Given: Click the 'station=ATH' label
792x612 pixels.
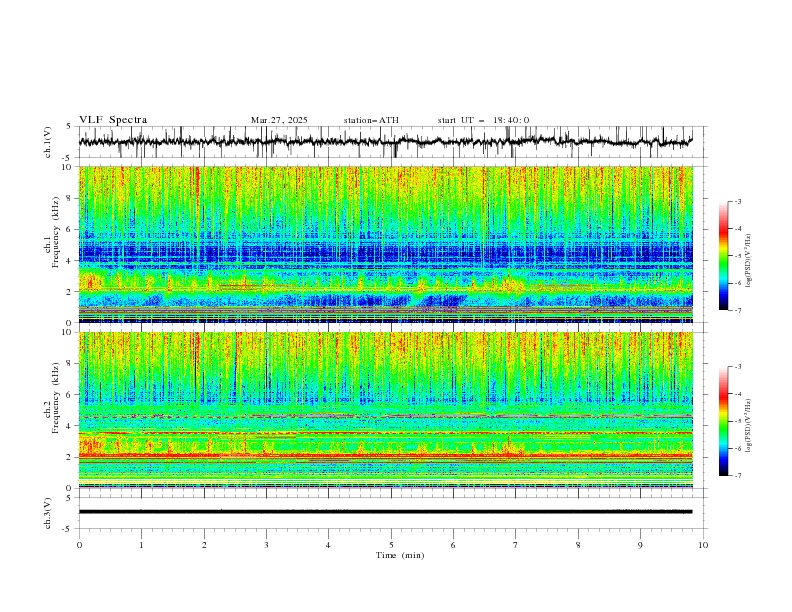Looking at the screenshot, I should [371, 120].
